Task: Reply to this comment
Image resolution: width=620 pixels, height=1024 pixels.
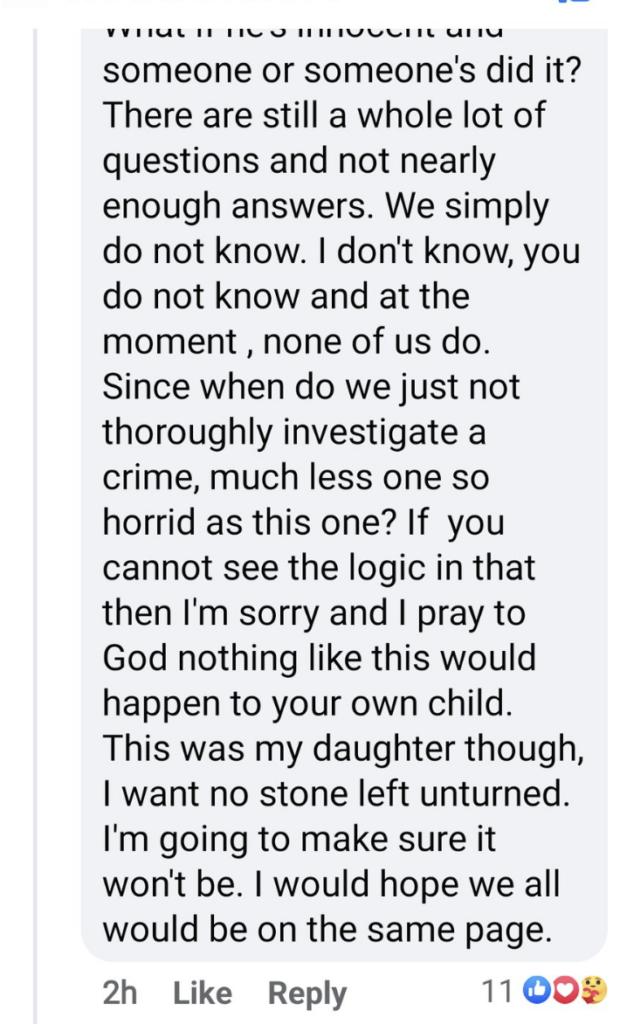Action: (307, 993)
